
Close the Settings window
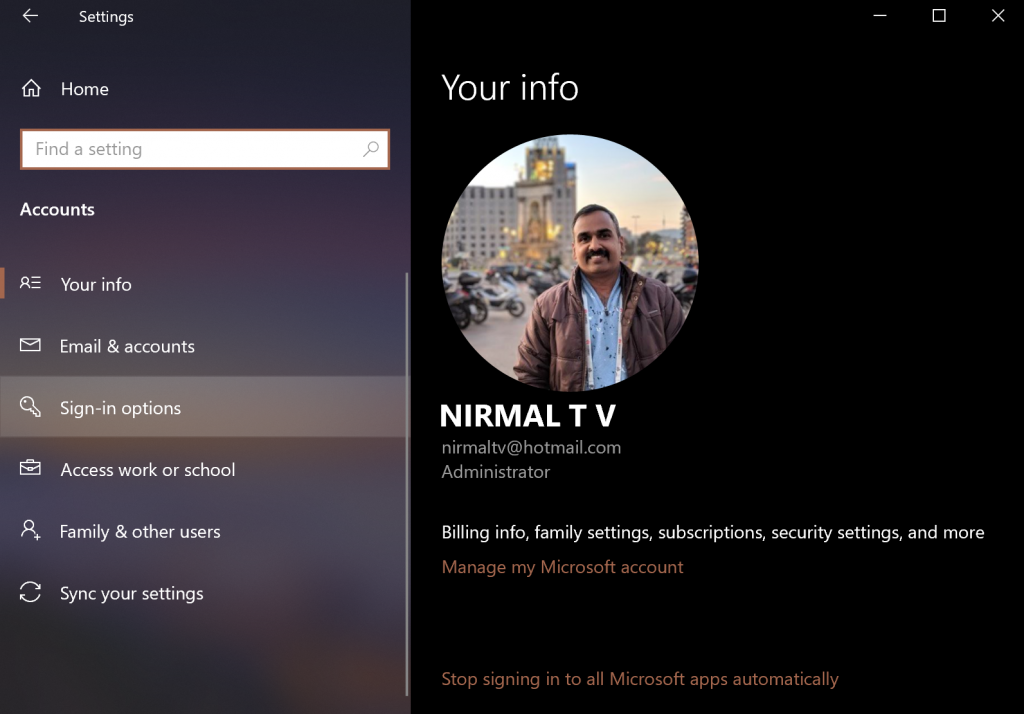997,16
